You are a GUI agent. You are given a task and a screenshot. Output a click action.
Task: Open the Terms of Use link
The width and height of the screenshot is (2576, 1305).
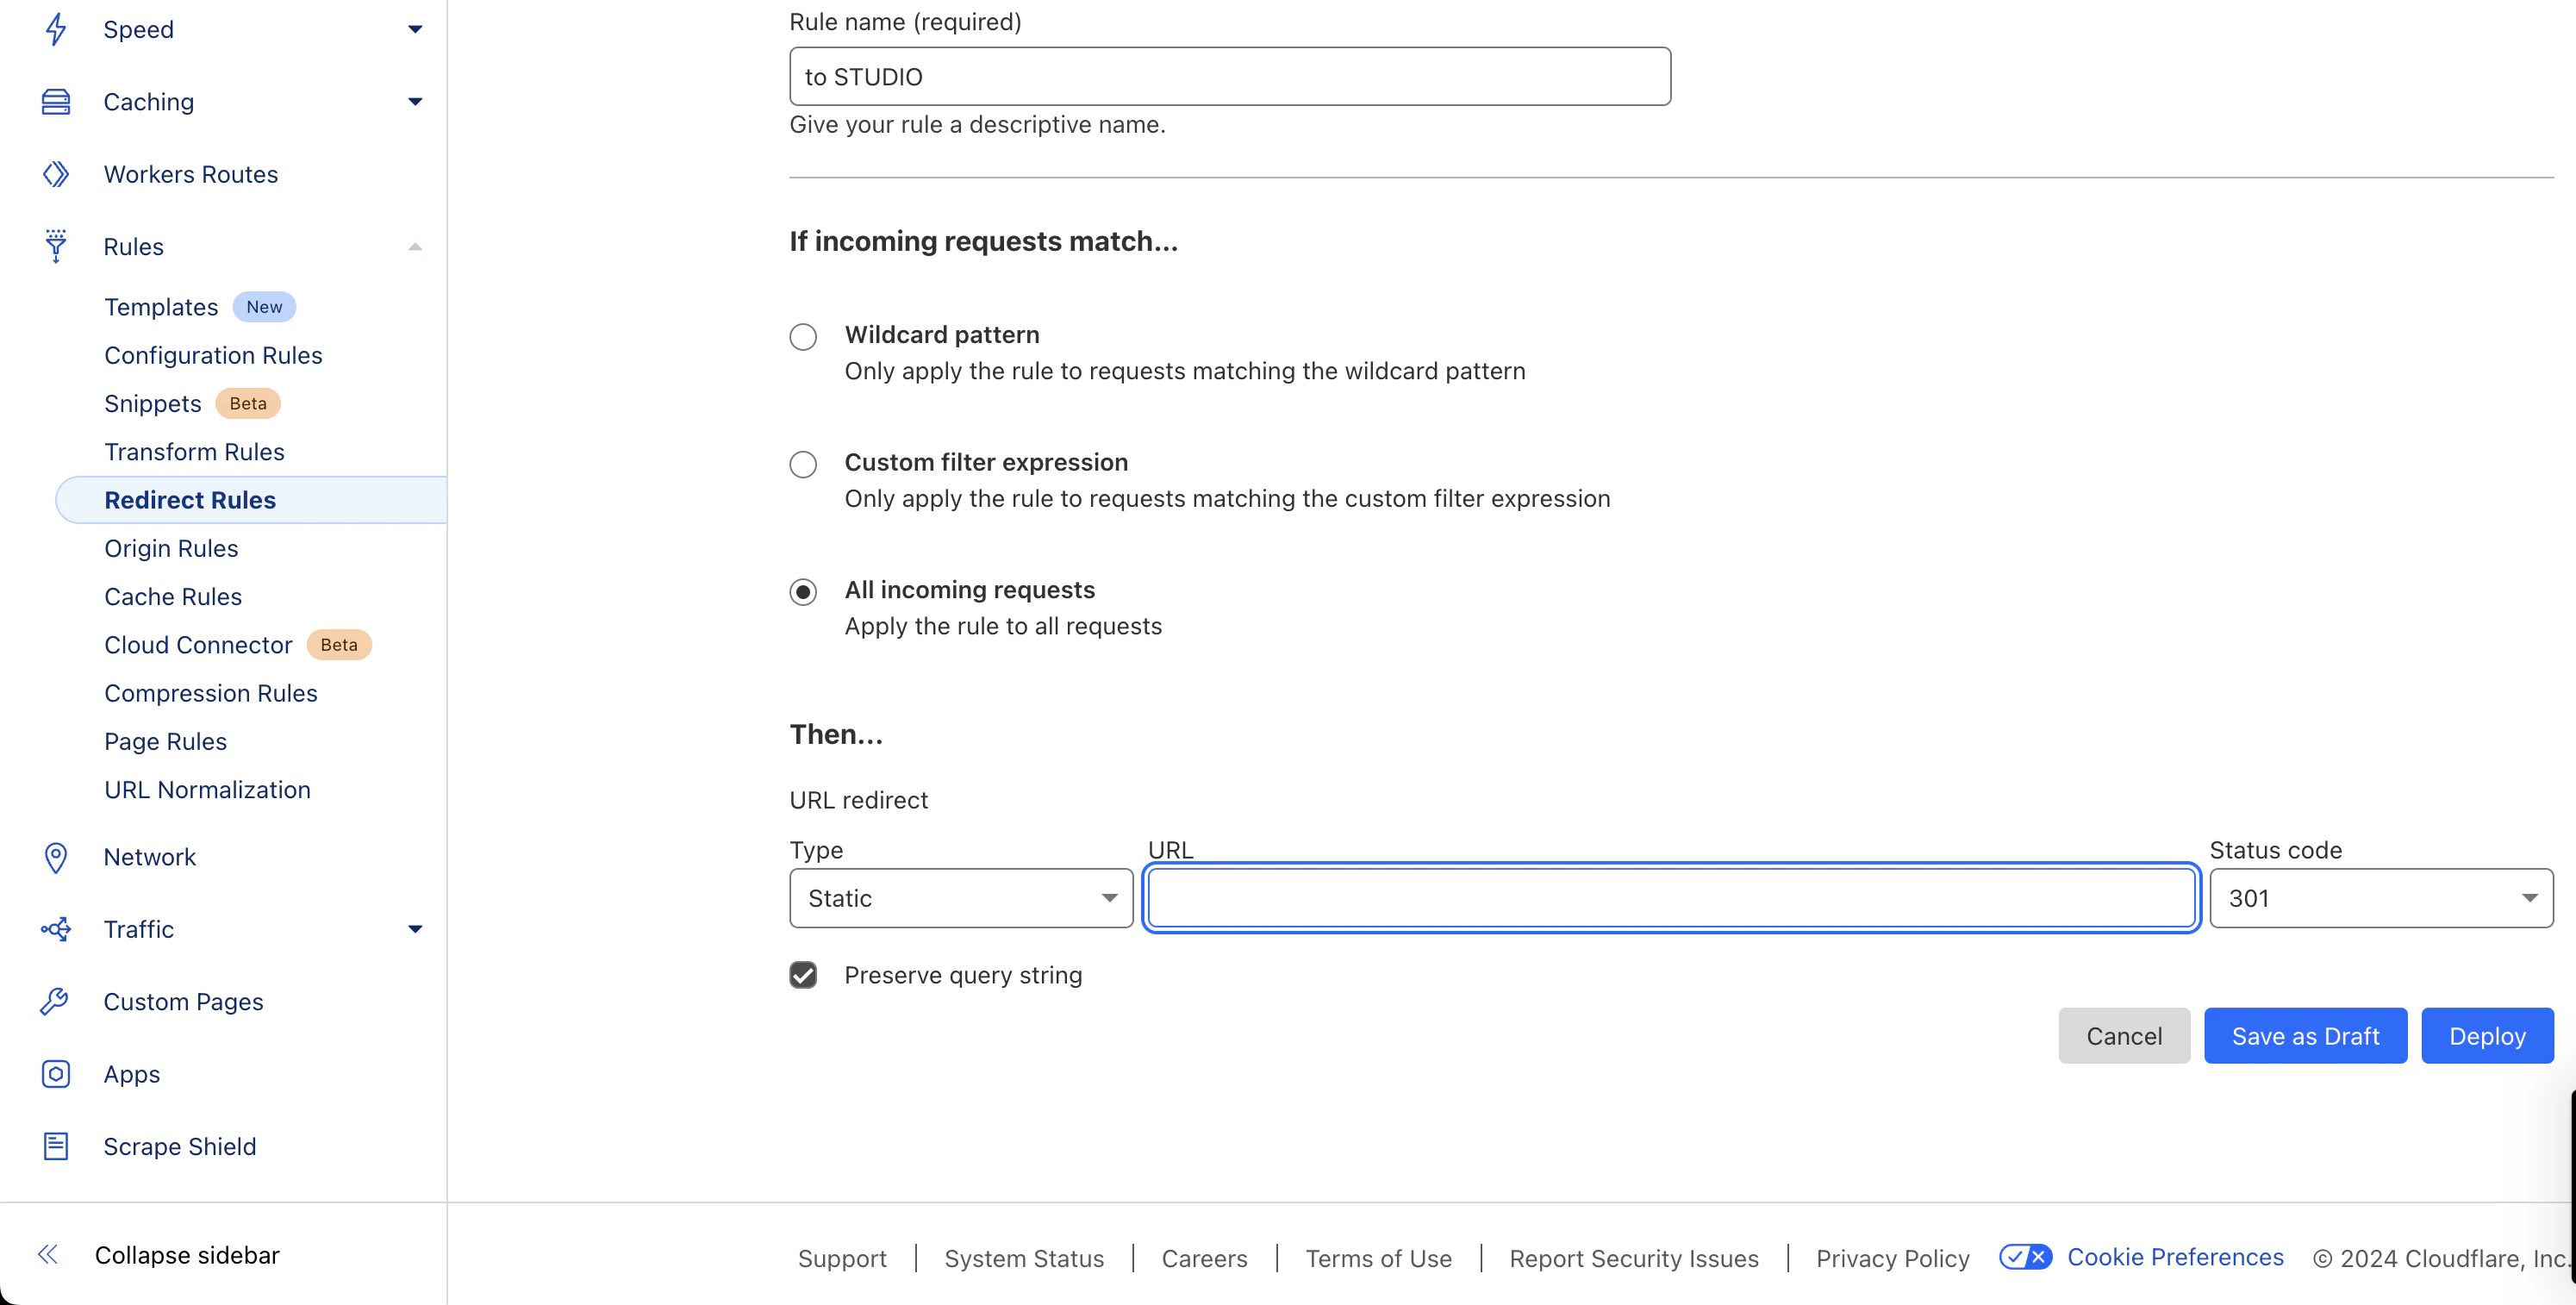tap(1378, 1258)
